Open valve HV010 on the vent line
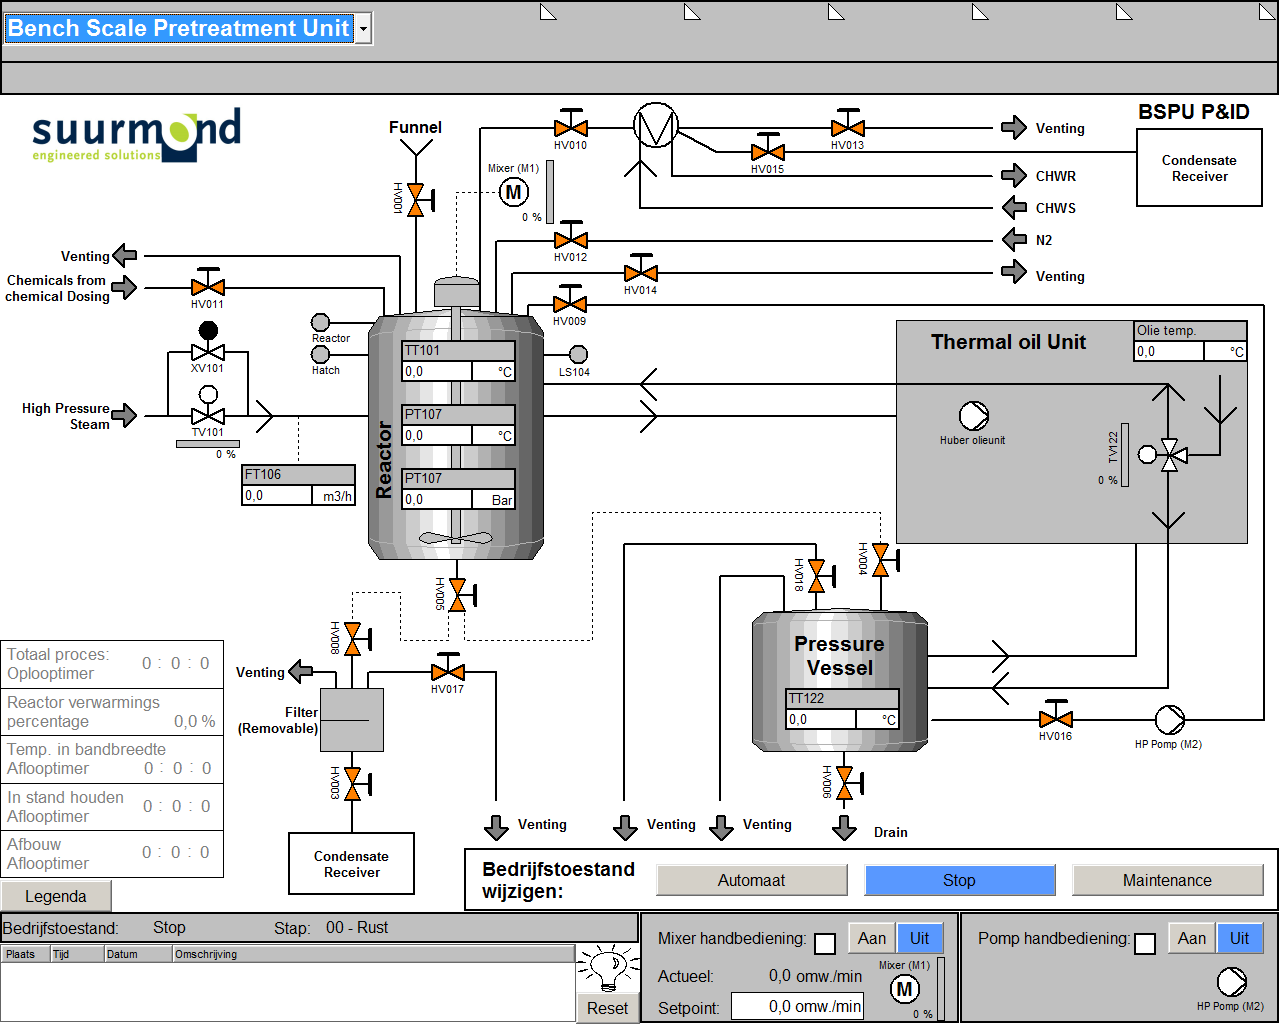The width and height of the screenshot is (1280, 1024). (x=571, y=126)
